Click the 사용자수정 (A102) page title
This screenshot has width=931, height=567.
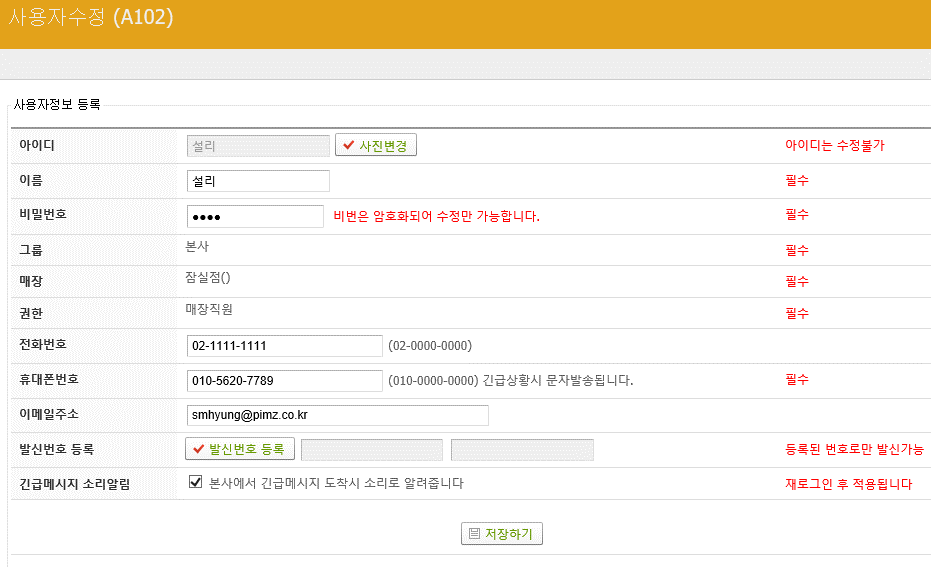pyautogui.click(x=91, y=18)
